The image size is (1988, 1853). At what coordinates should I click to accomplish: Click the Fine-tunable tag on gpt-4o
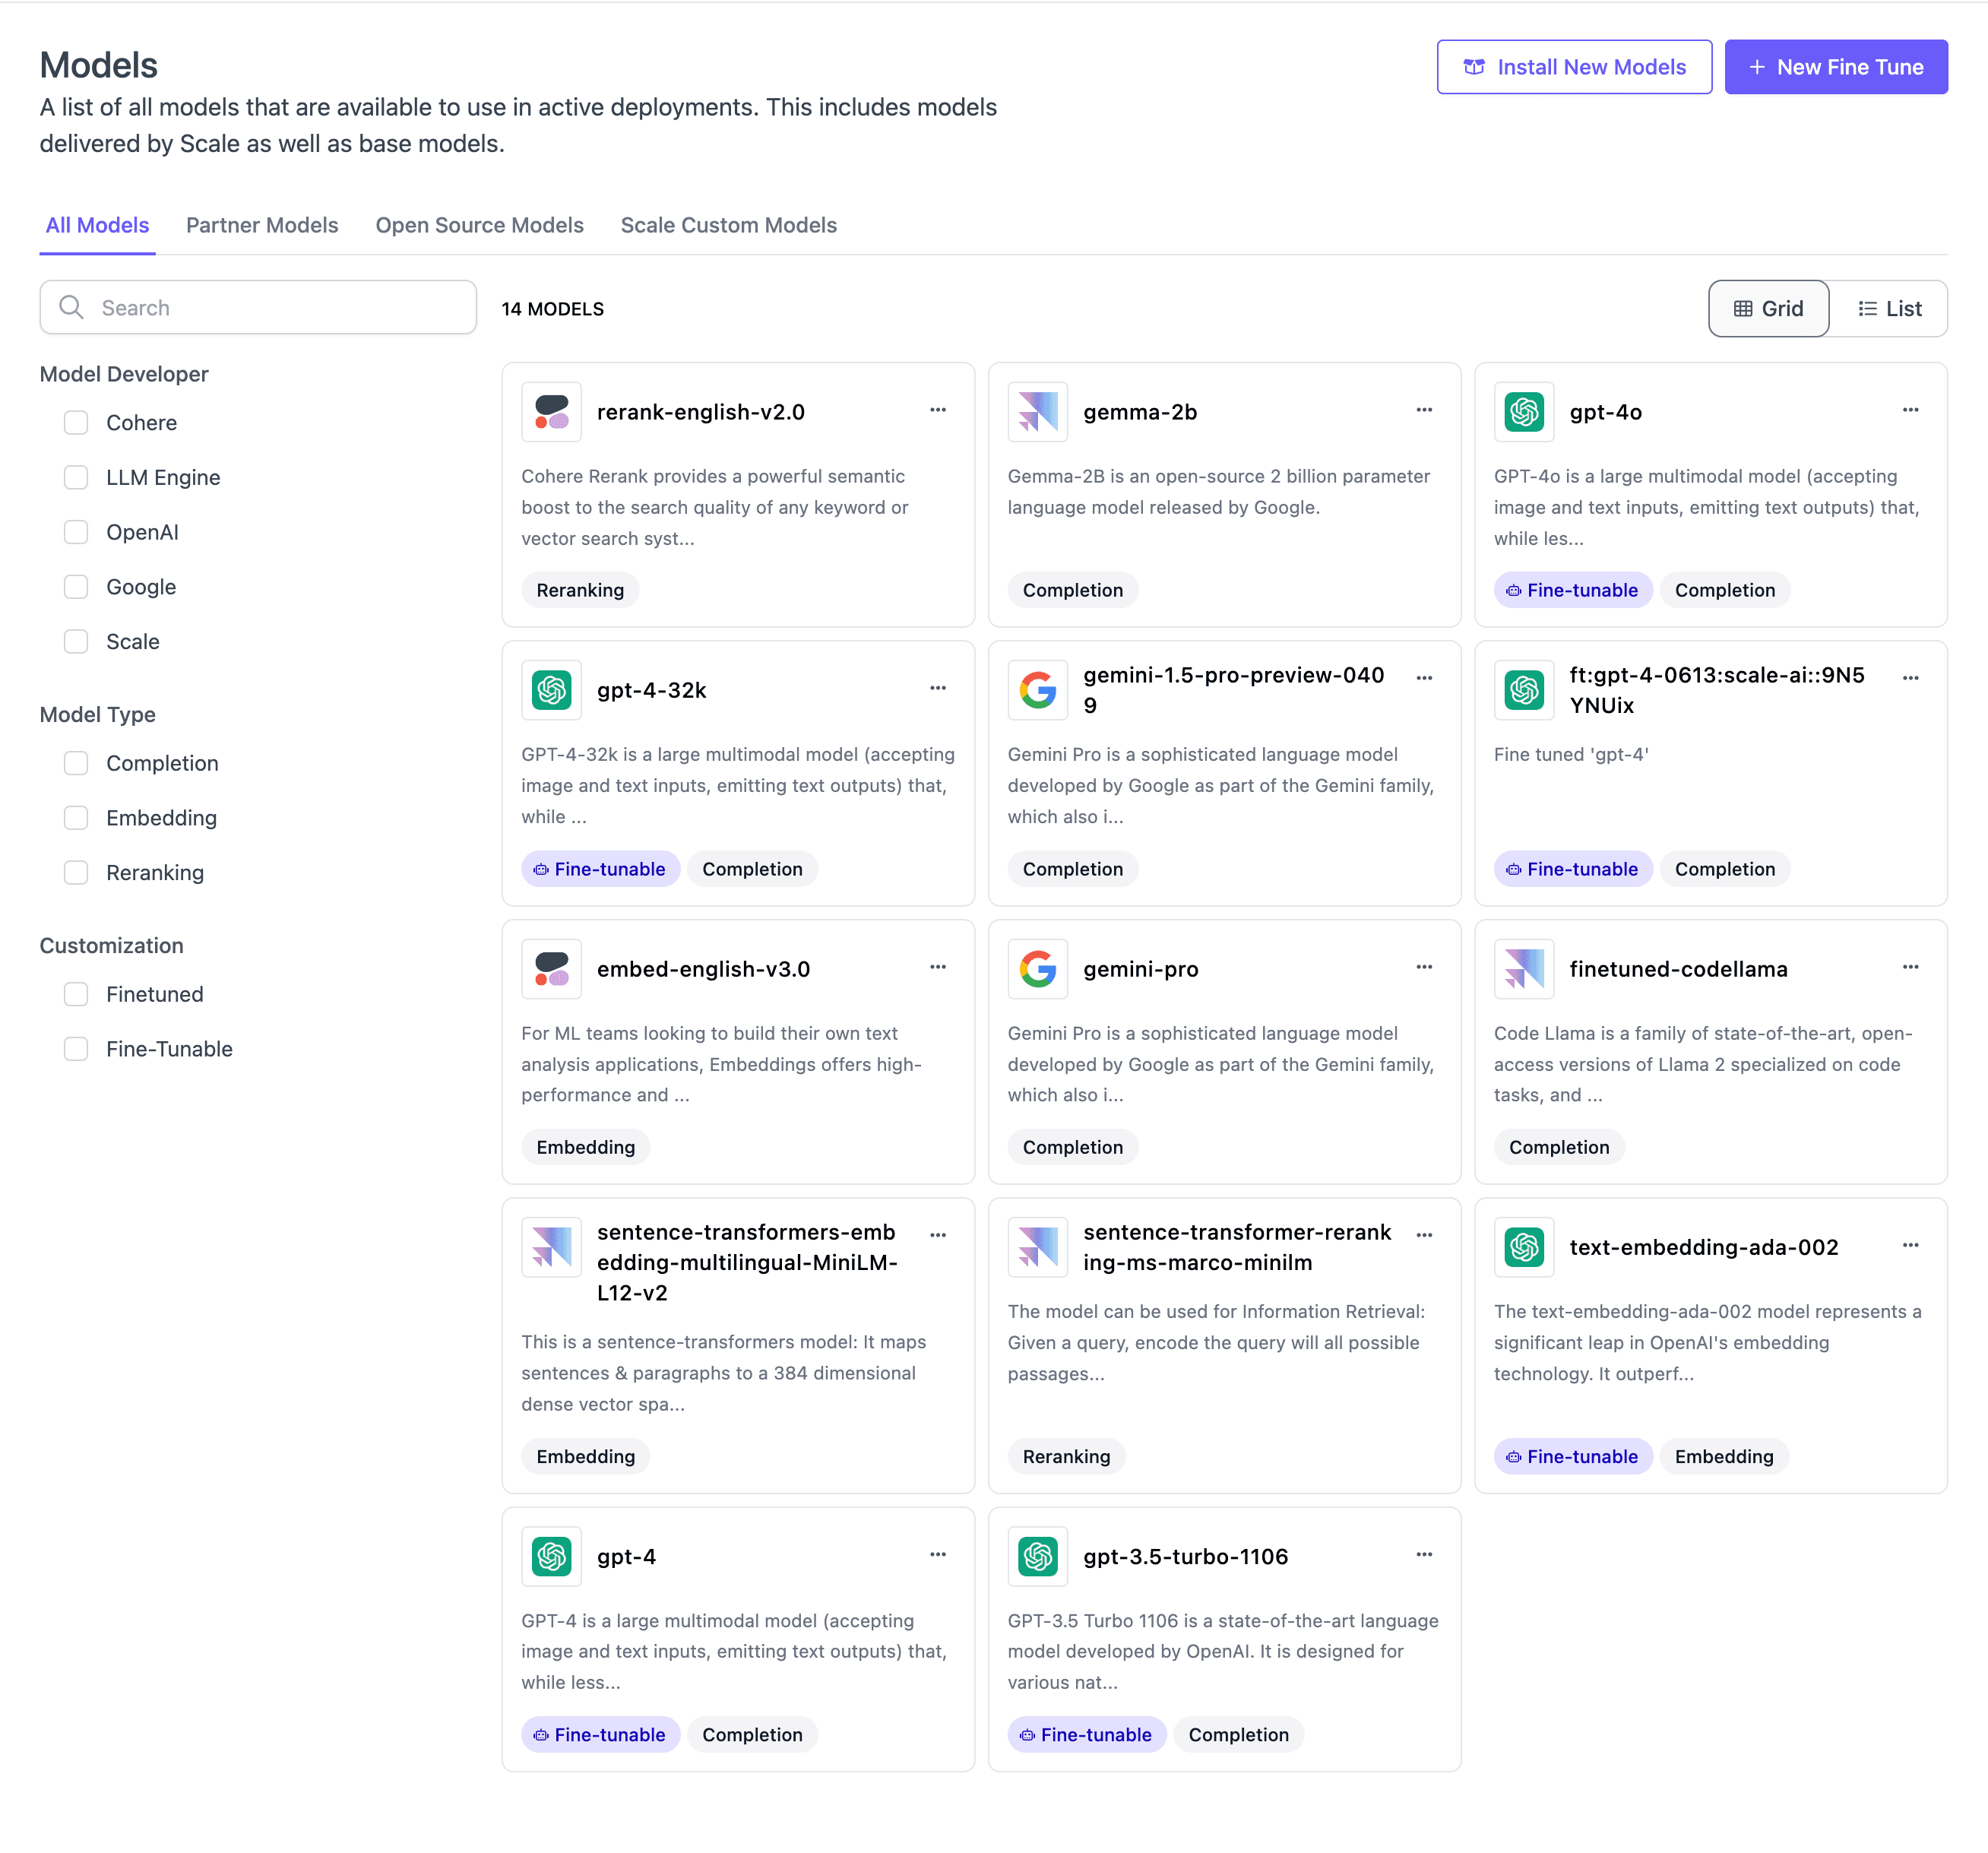click(1572, 590)
